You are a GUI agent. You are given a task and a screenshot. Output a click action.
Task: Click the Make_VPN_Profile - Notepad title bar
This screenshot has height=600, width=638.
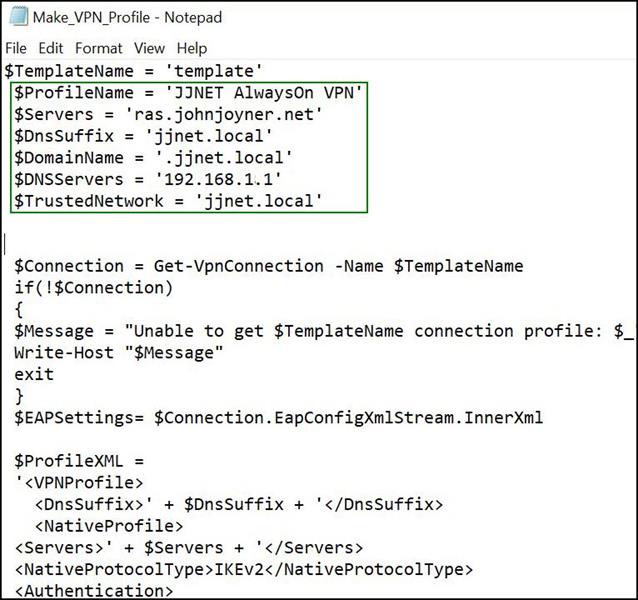coord(320,17)
